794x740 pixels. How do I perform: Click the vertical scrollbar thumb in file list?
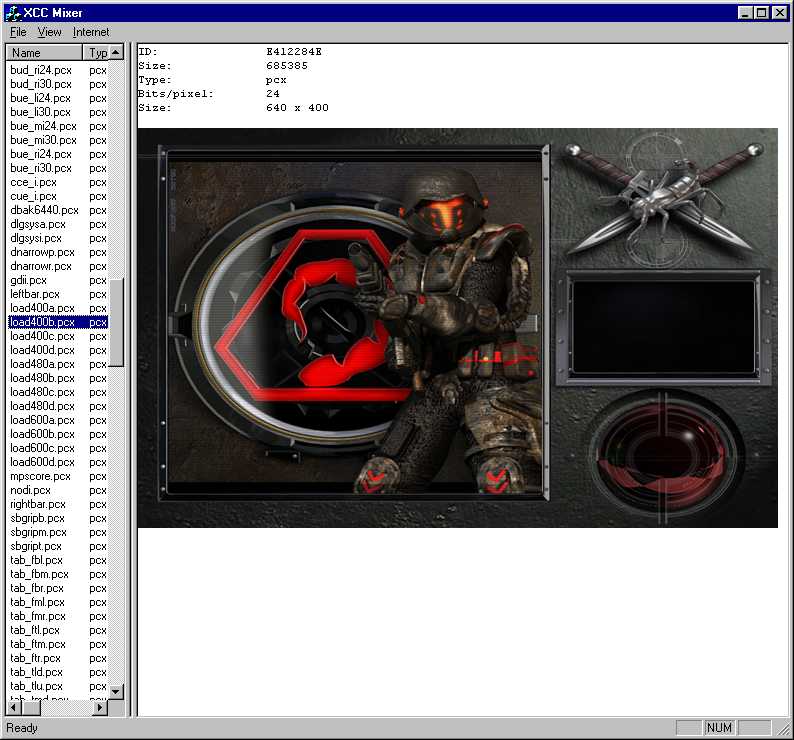pyautogui.click(x=116, y=322)
